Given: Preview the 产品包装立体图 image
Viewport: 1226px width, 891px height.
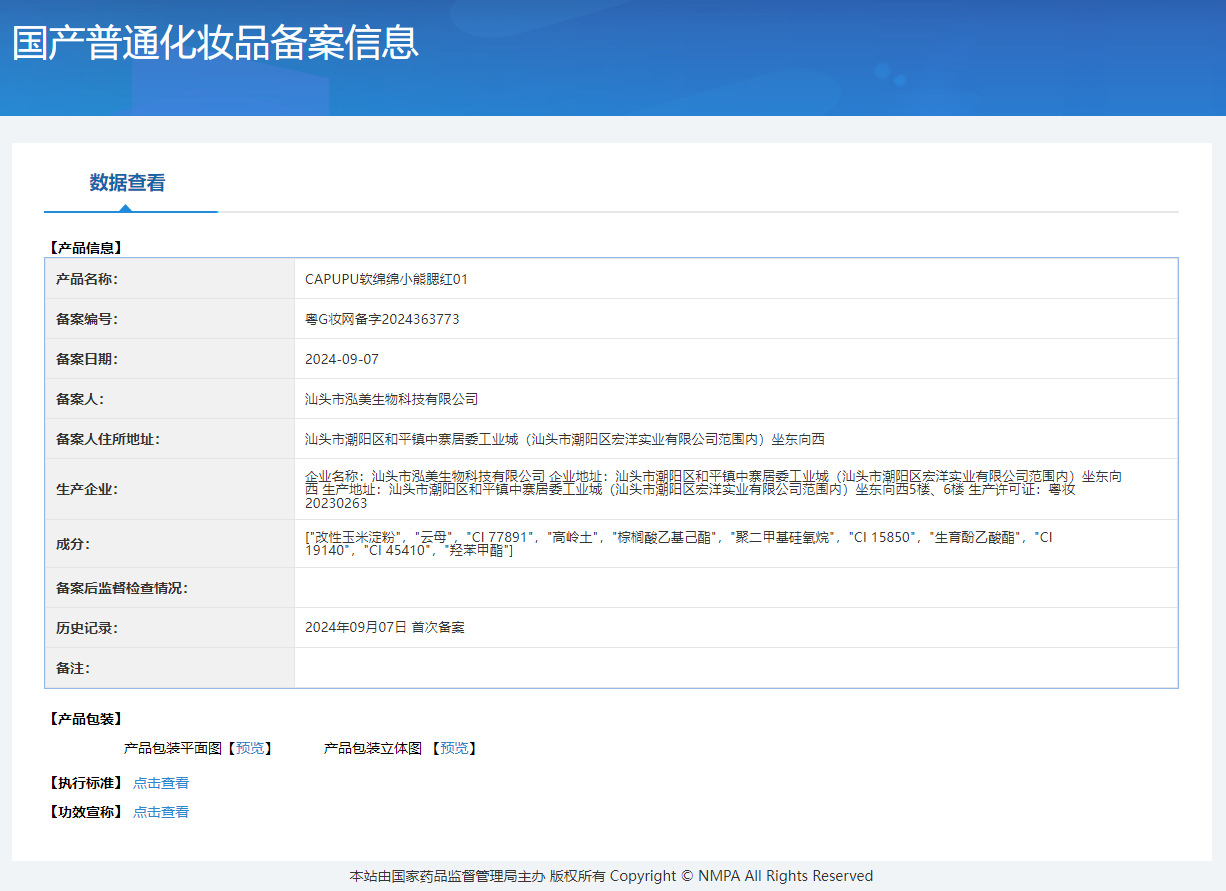Looking at the screenshot, I should tap(454, 748).
